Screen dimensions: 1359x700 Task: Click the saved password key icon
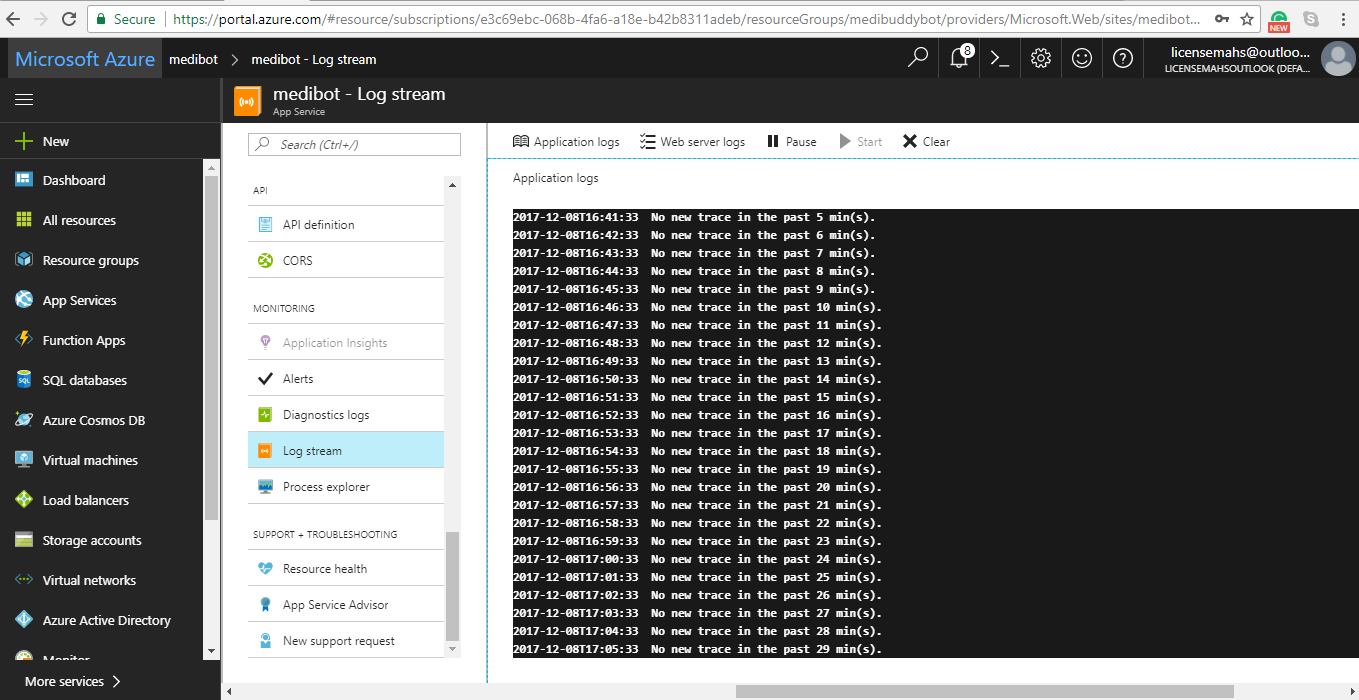pyautogui.click(x=1221, y=19)
